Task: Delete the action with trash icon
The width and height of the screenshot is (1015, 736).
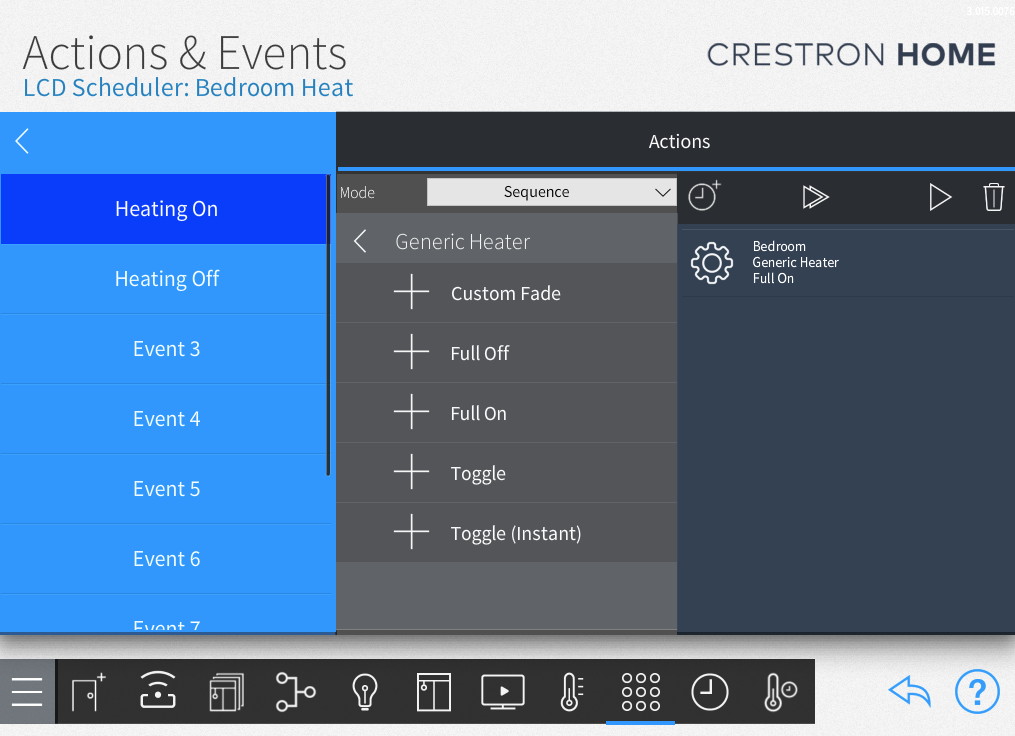Action: (x=994, y=197)
